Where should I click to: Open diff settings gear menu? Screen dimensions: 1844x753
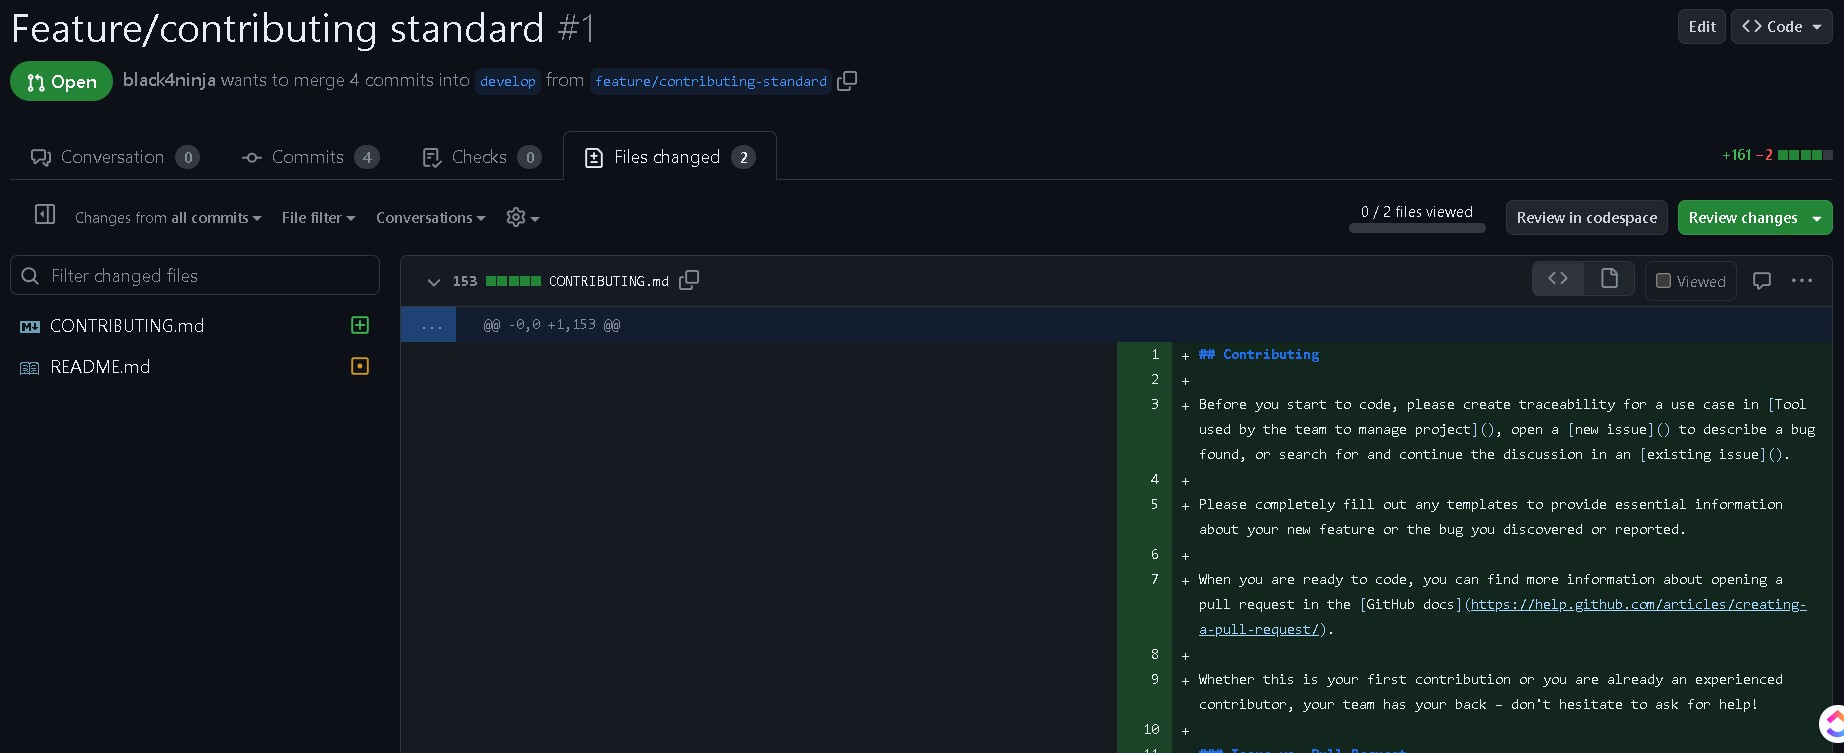[522, 218]
